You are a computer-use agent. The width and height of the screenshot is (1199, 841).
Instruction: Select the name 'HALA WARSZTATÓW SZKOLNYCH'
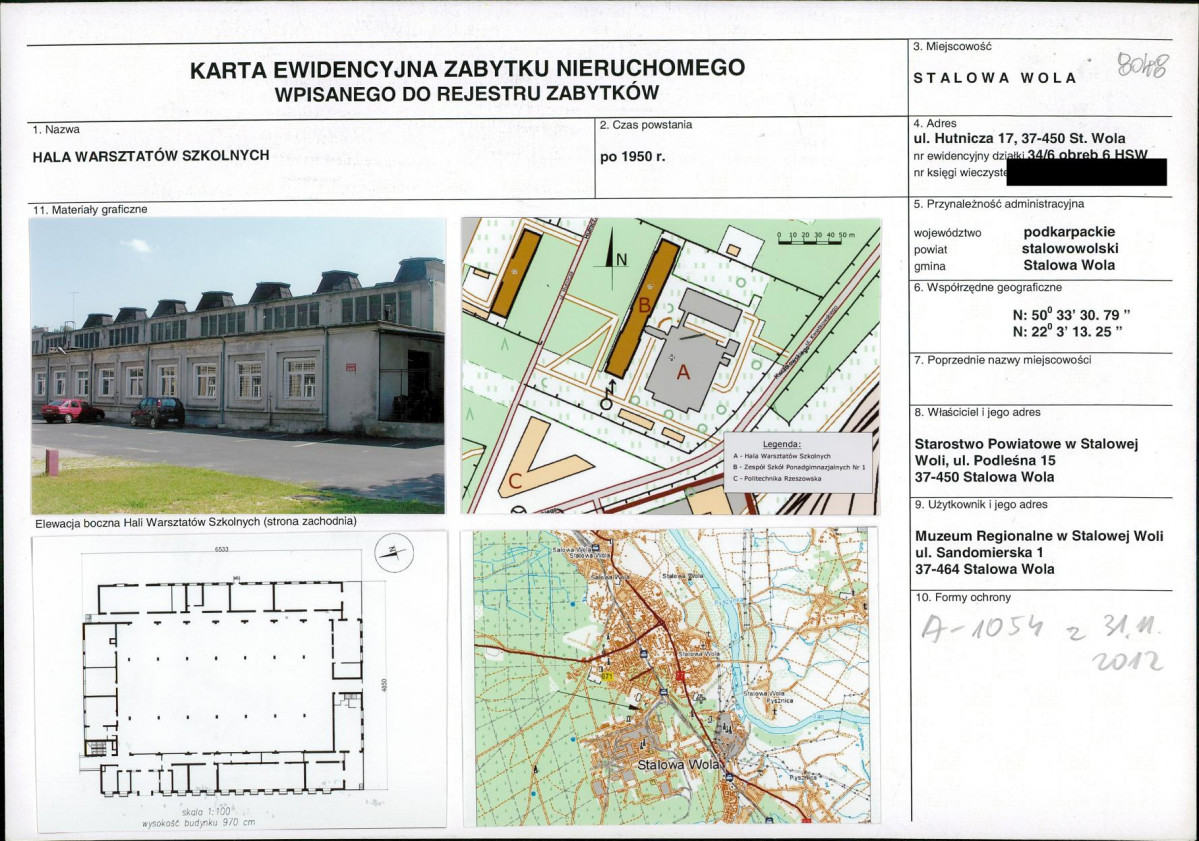coord(151,155)
